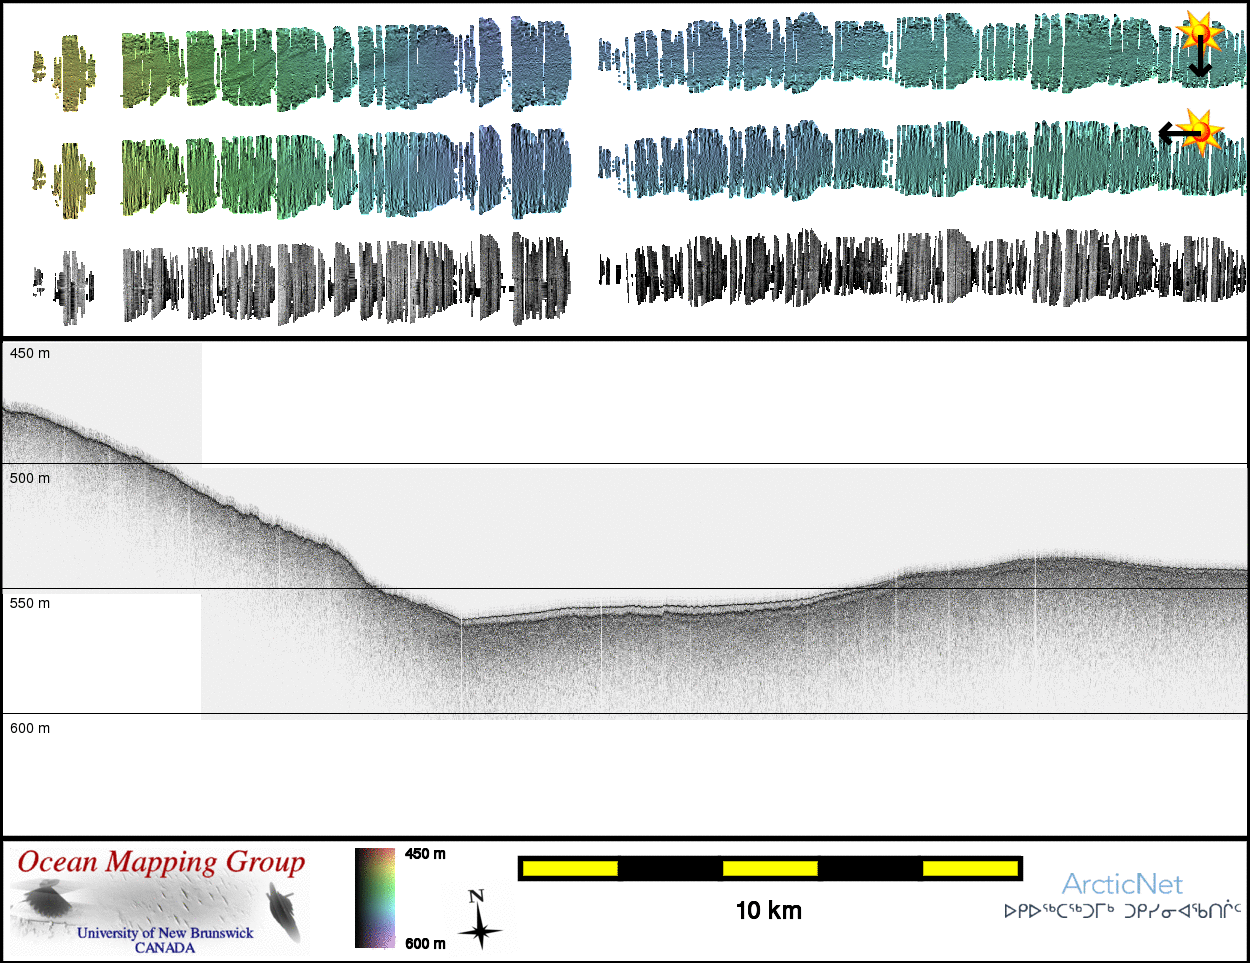The image size is (1250, 963).
Task: Click the depth color scale bar
Action: [375, 898]
